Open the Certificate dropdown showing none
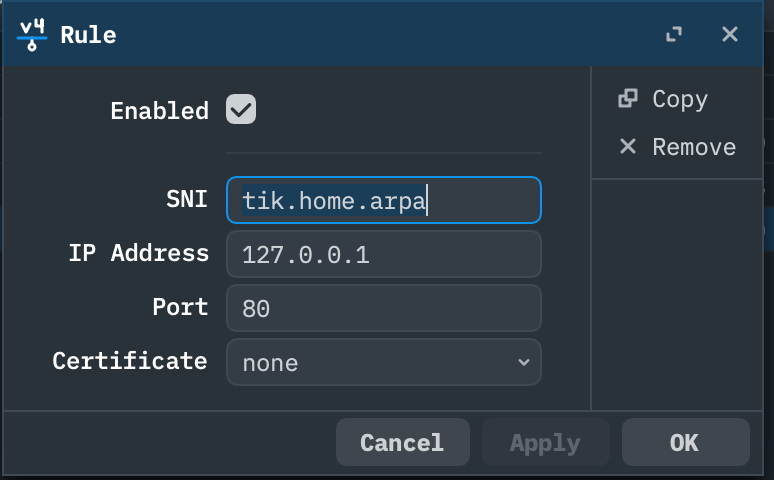Viewport: 774px width, 480px height. click(383, 362)
